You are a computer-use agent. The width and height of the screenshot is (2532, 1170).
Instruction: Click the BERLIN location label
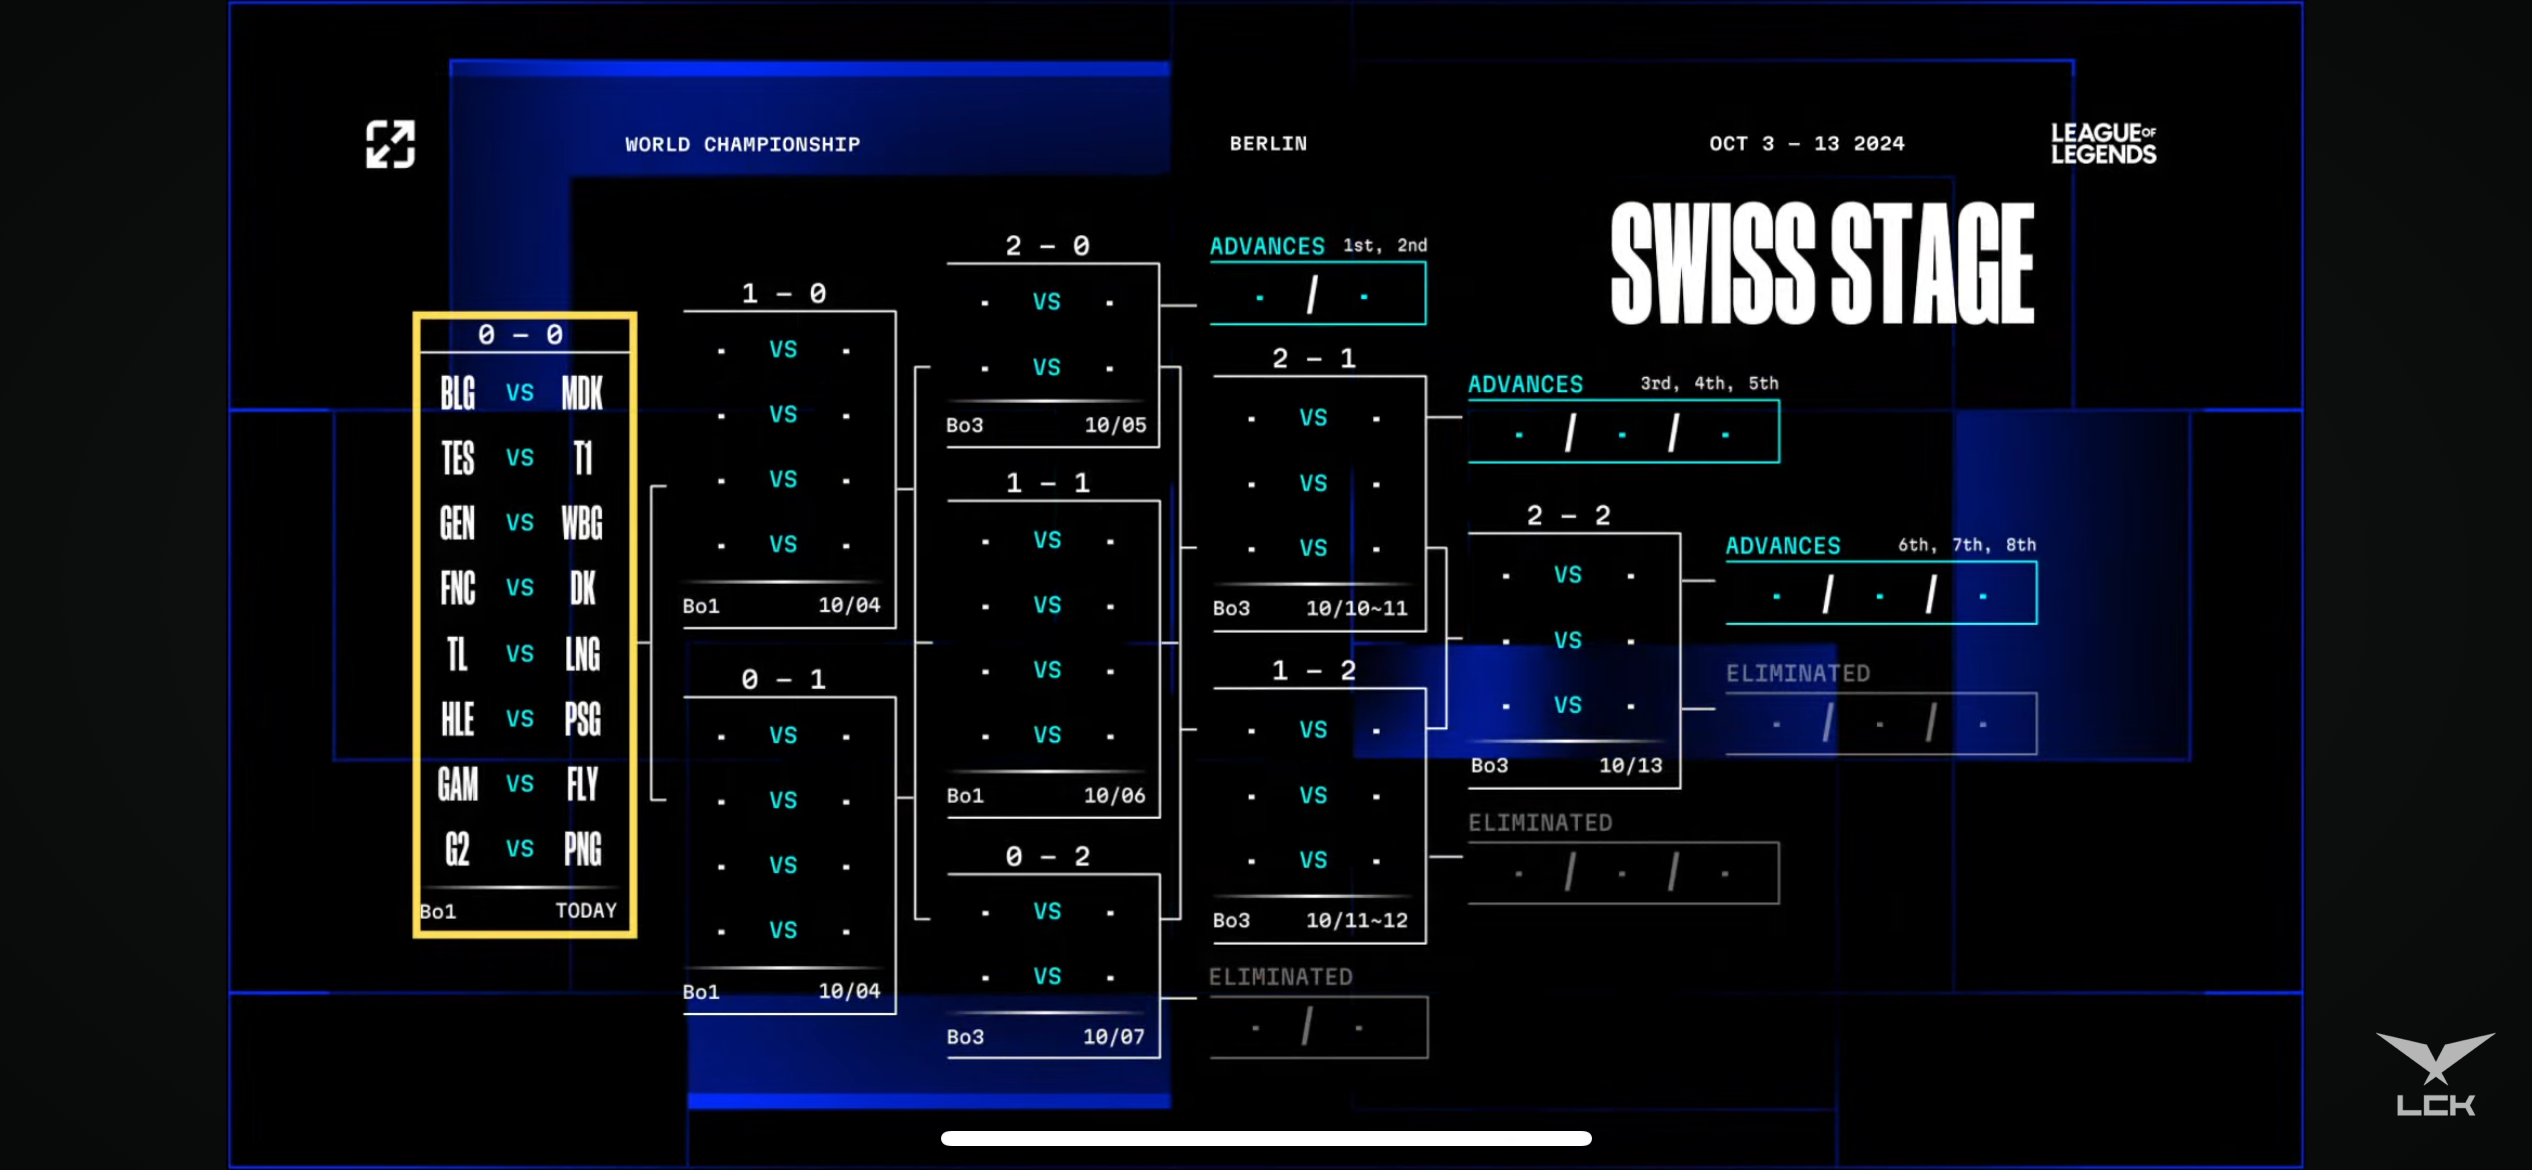pos(1268,143)
